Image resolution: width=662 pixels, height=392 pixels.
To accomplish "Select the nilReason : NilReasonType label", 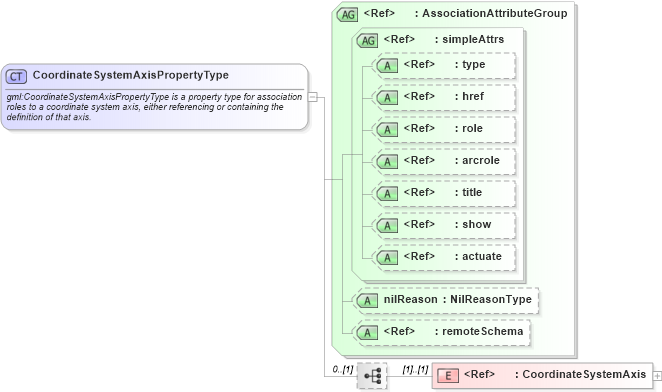I will click(x=458, y=299).
